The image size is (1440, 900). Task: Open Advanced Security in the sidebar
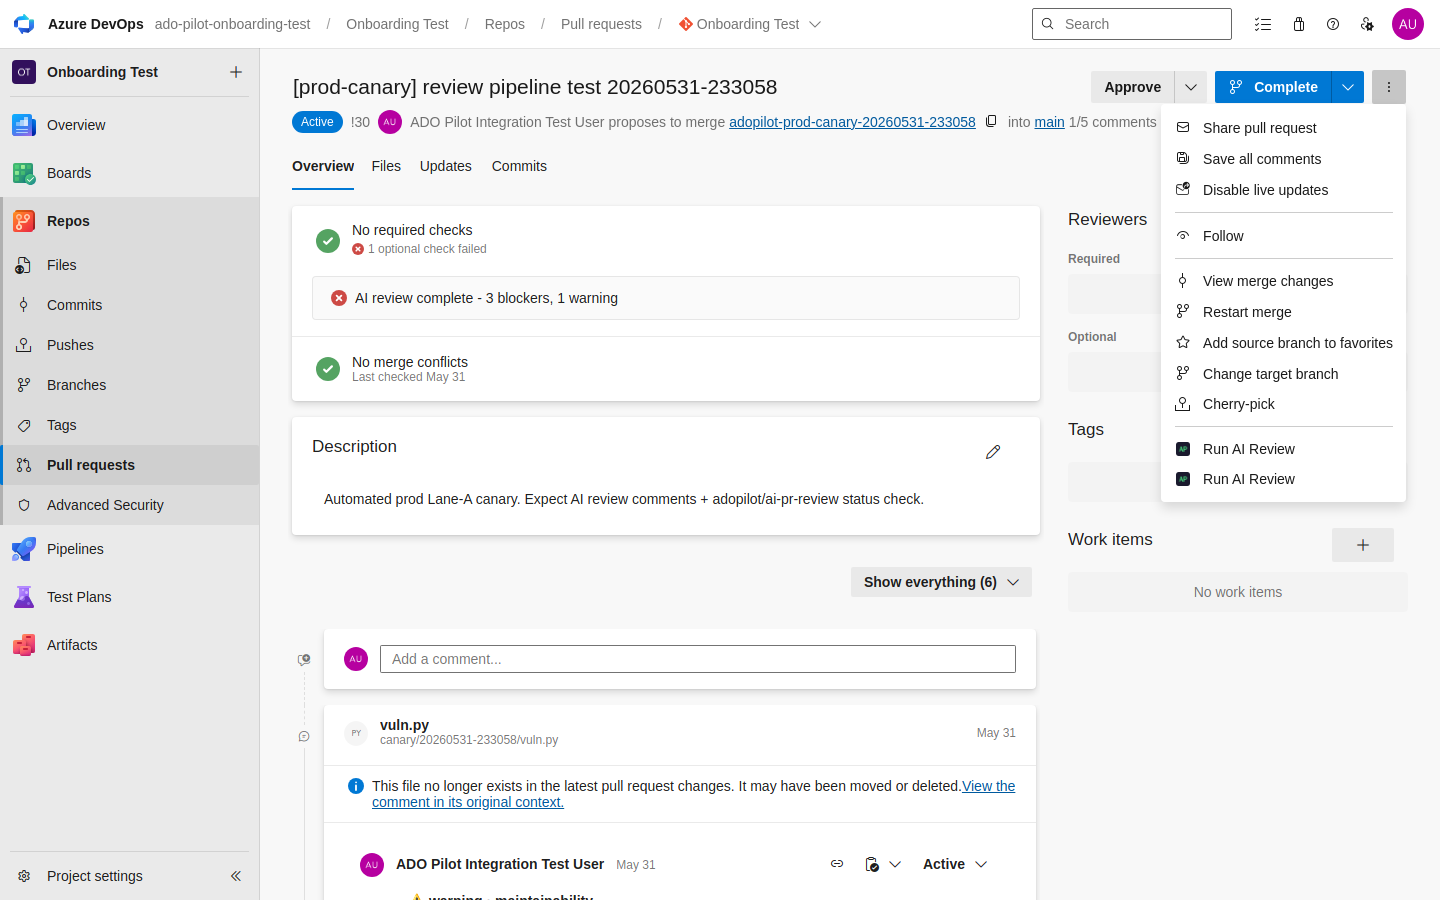point(130,505)
